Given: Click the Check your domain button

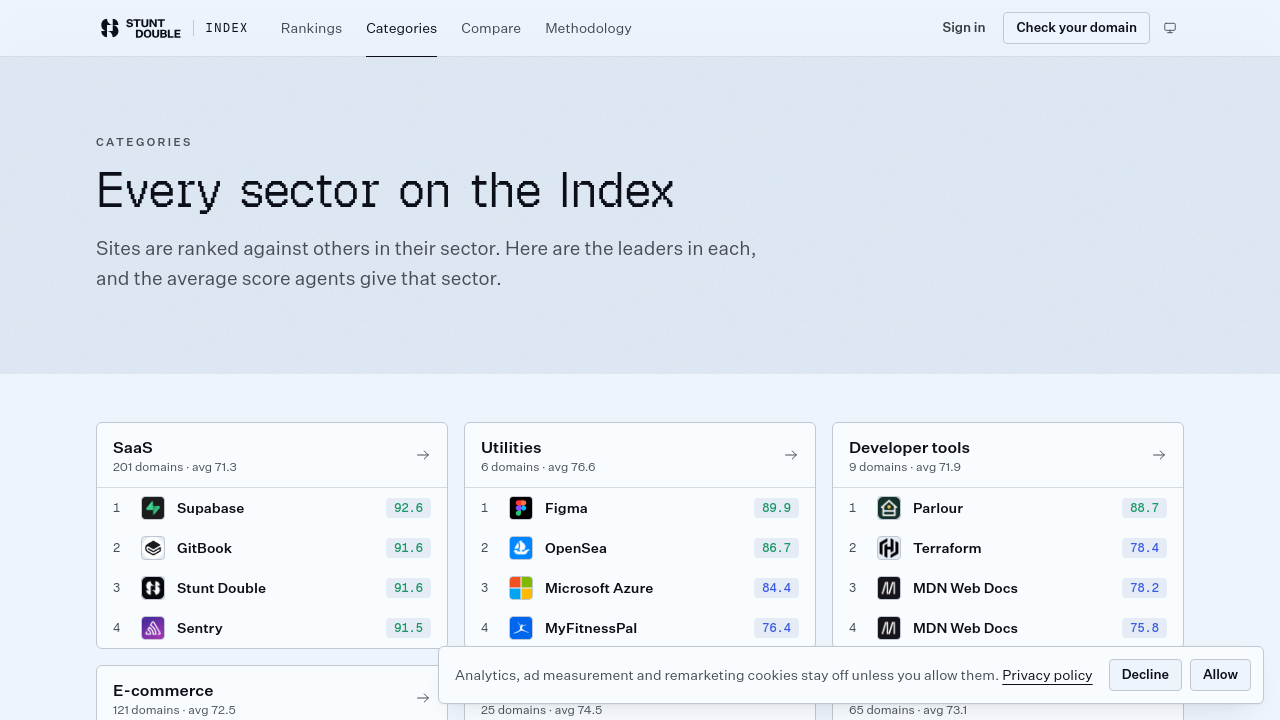Looking at the screenshot, I should 1076,28.
